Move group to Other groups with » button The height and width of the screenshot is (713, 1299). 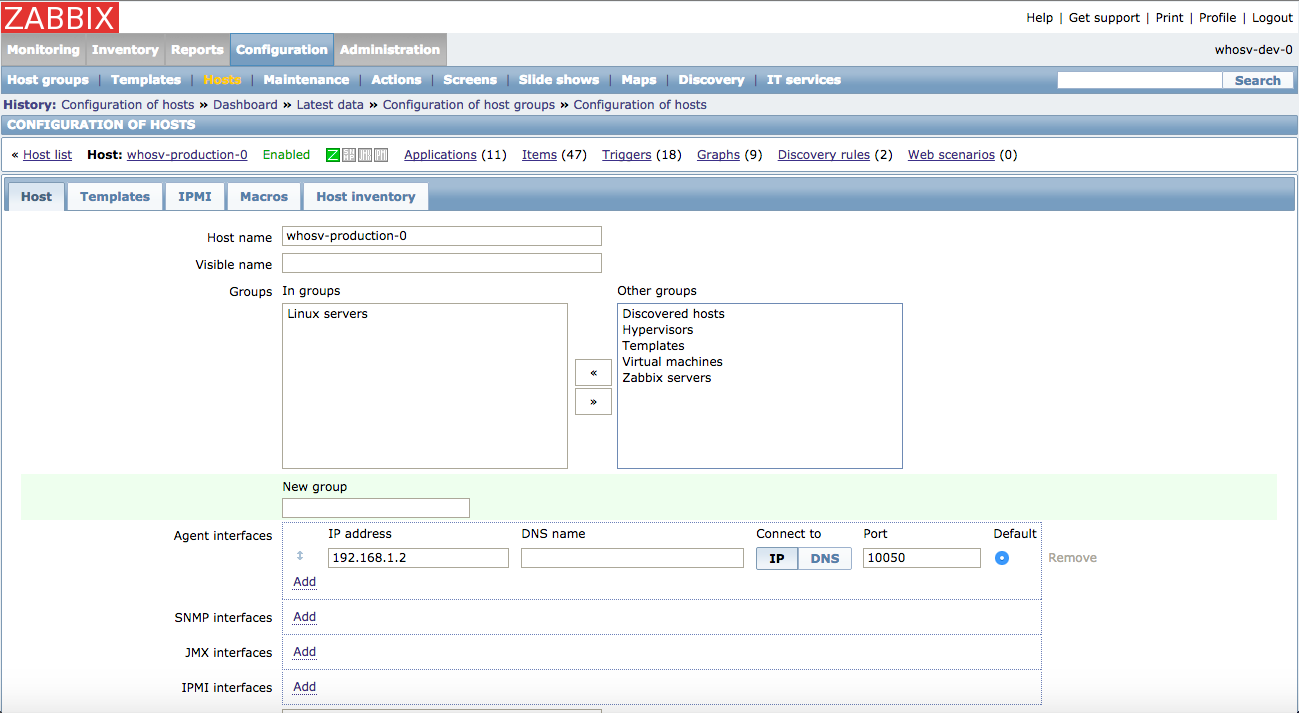click(593, 402)
